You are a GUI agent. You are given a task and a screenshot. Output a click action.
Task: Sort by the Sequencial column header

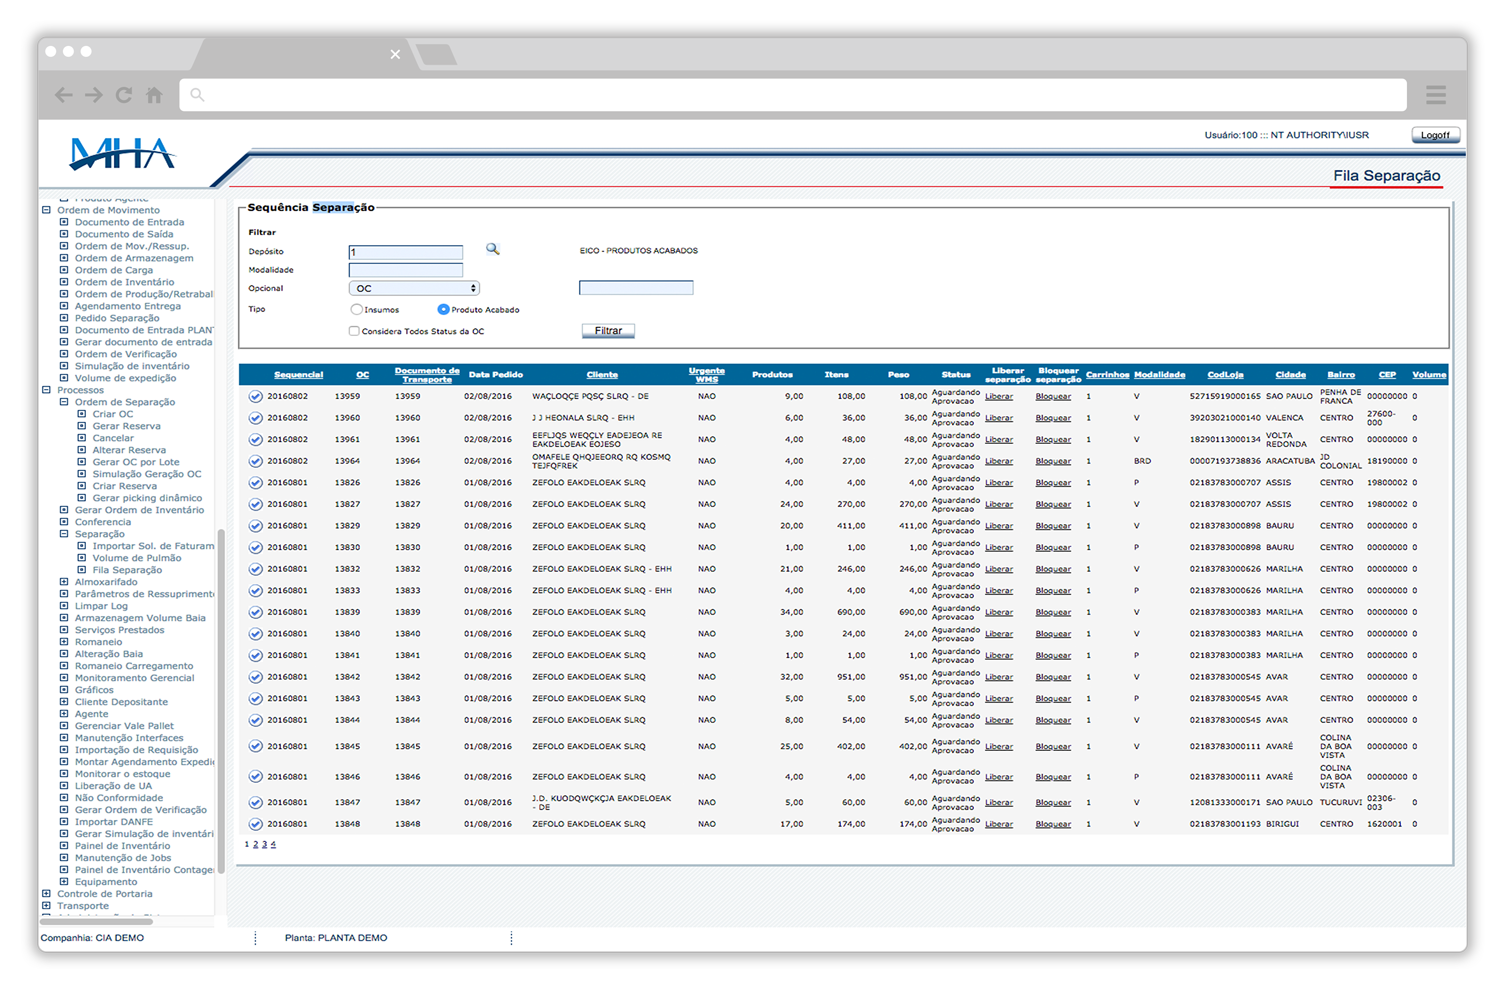298,375
